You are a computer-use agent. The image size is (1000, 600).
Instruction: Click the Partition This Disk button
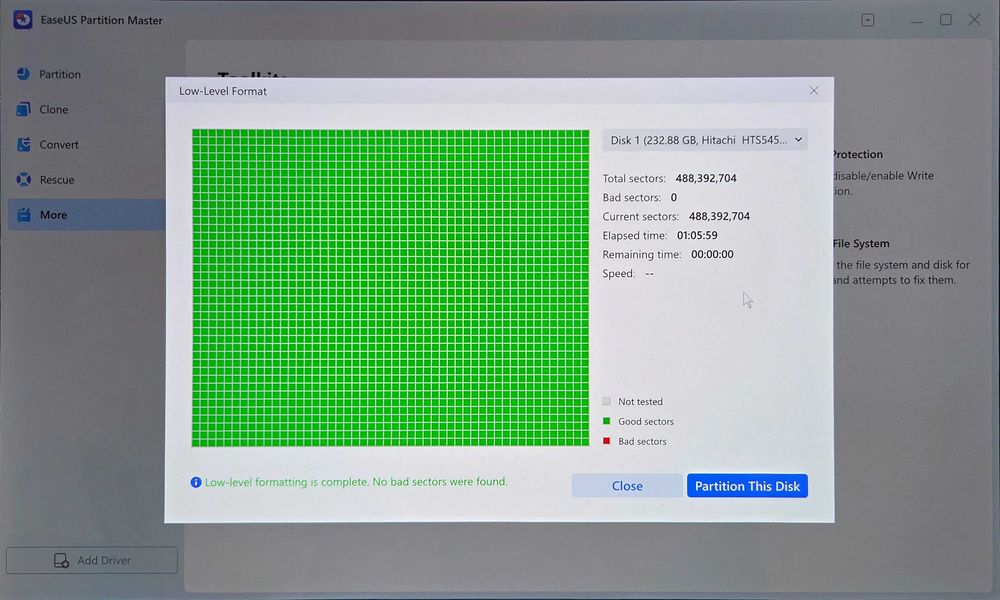pos(747,485)
